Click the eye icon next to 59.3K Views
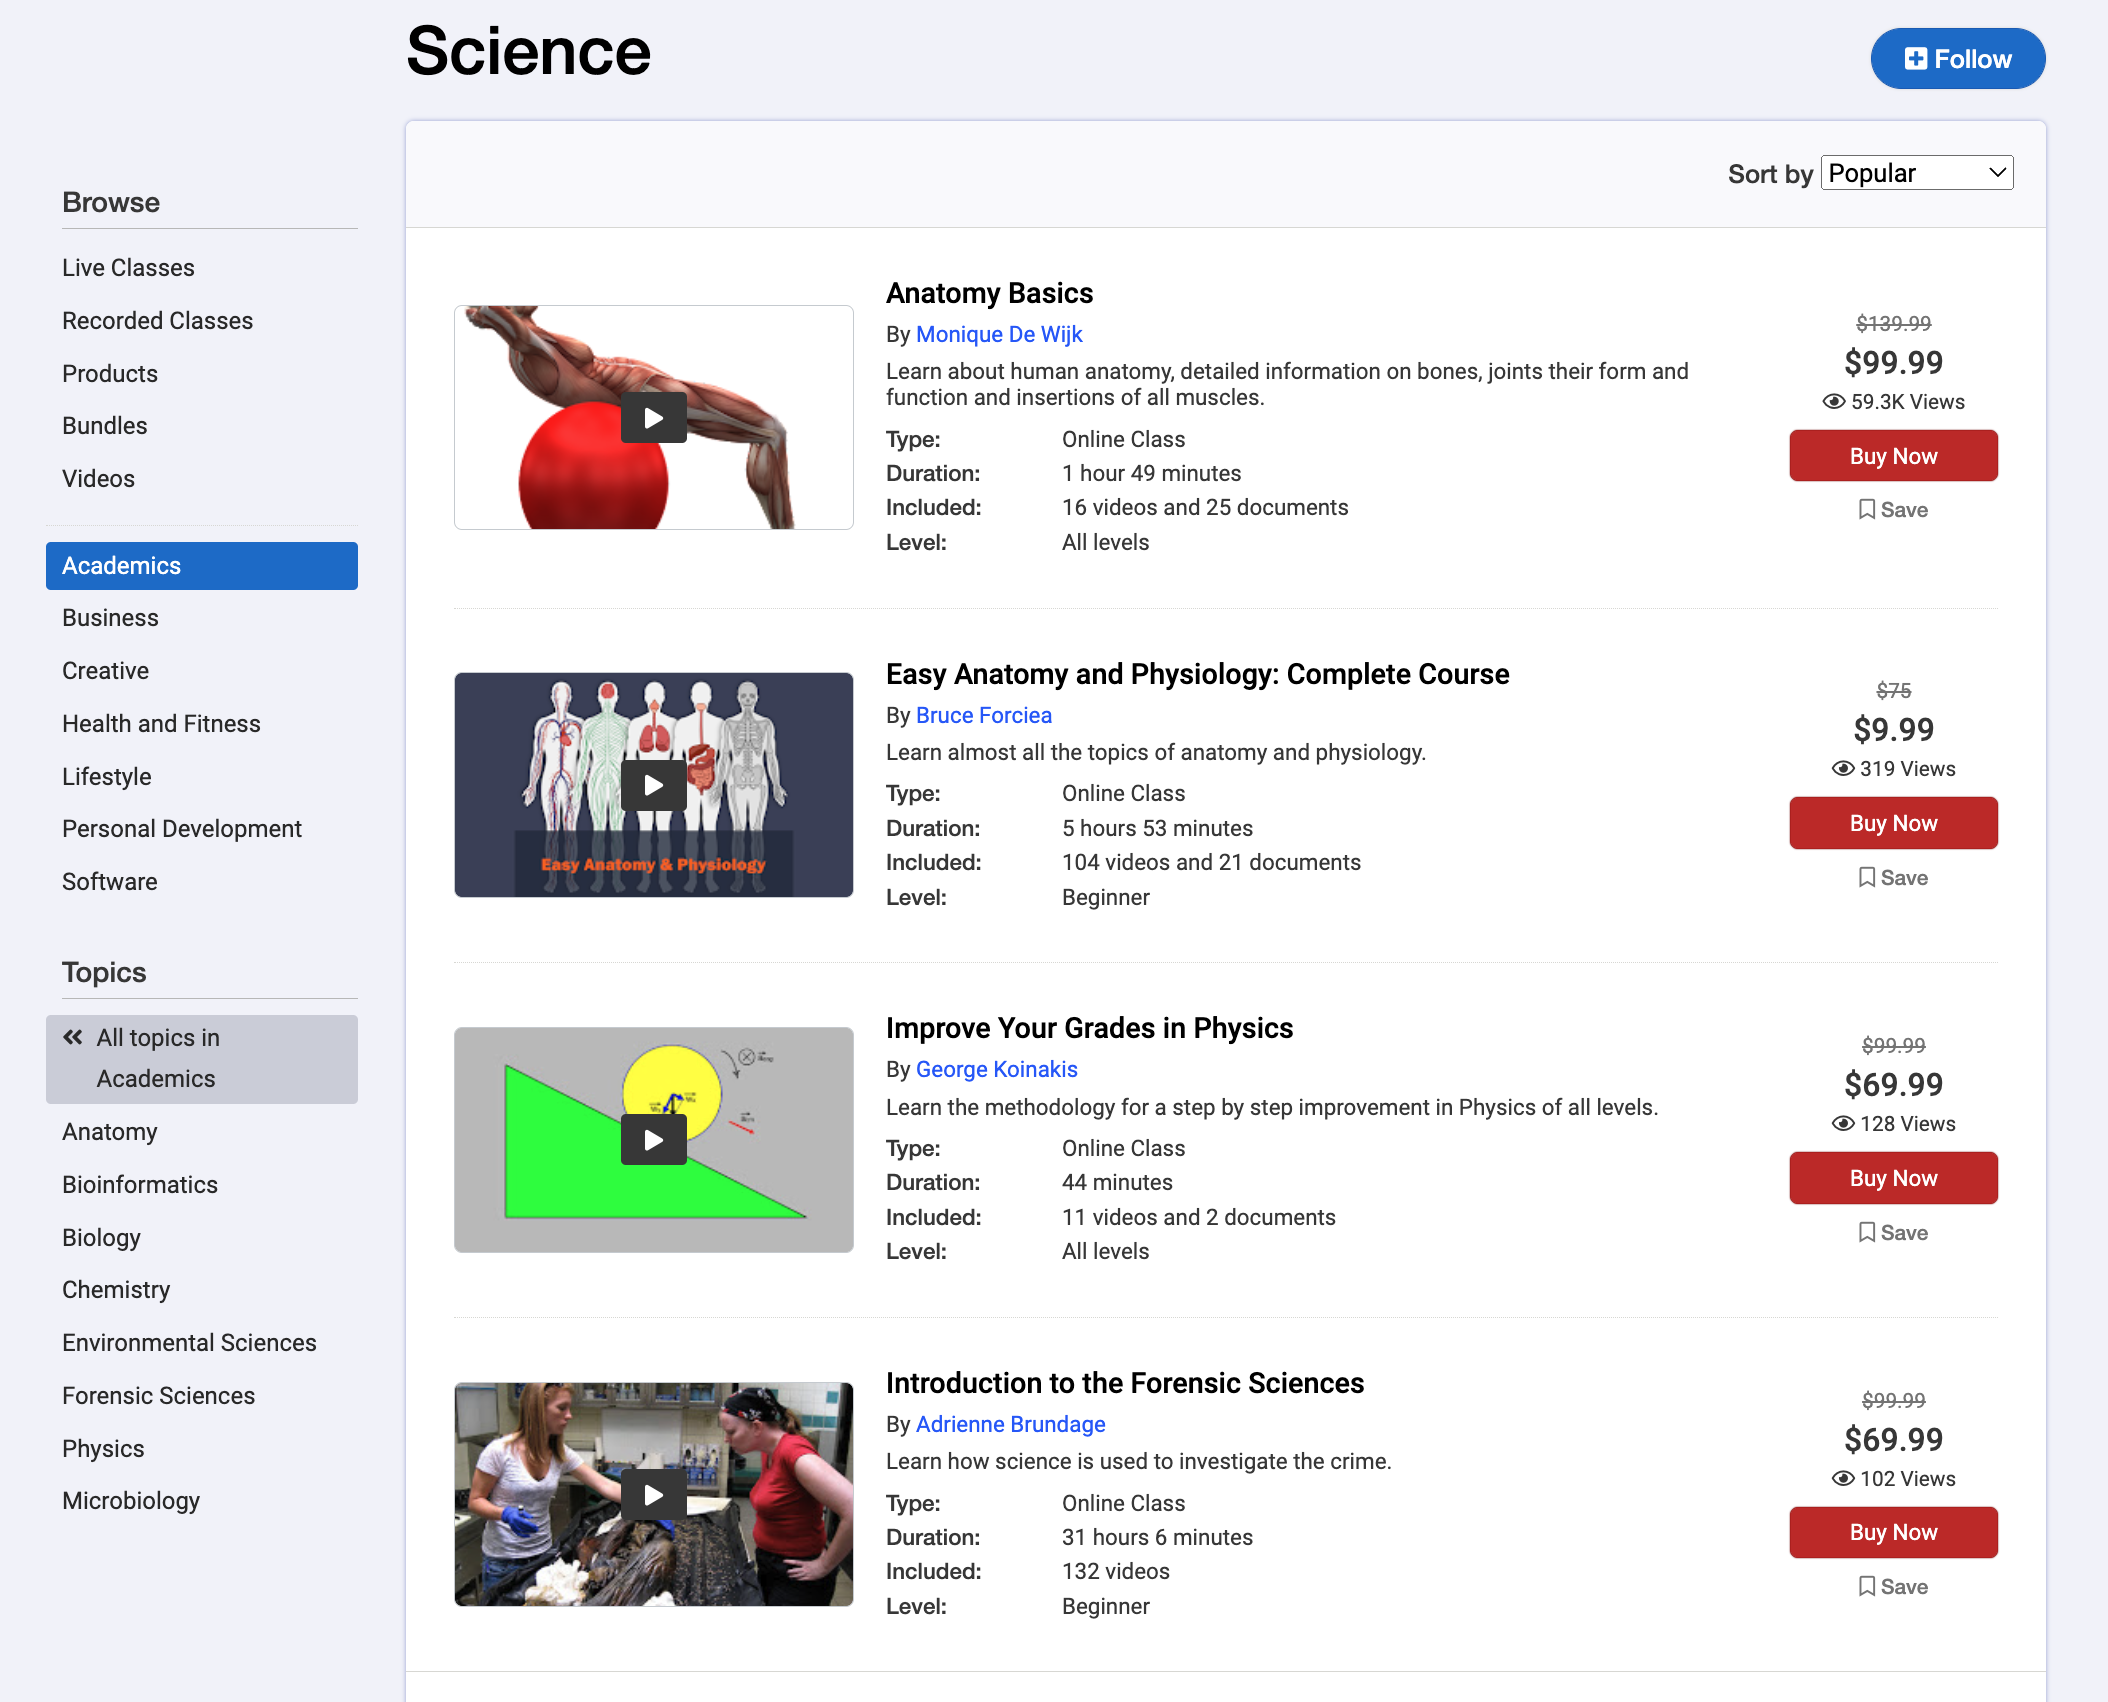Screen dimensions: 2108x1702 click(x=1833, y=401)
